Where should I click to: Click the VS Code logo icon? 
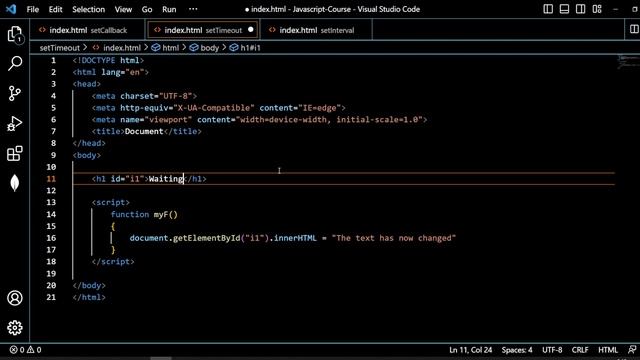pyautogui.click(x=11, y=9)
